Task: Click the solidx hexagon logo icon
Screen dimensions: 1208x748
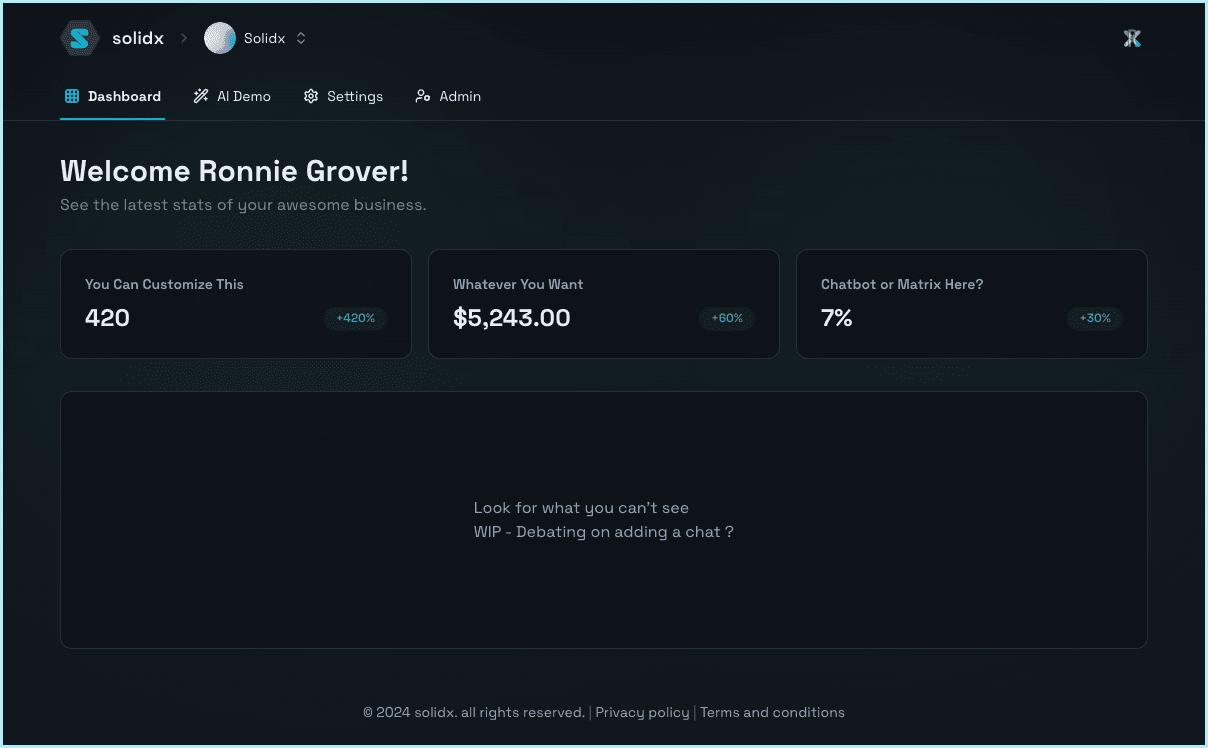Action: click(79, 39)
